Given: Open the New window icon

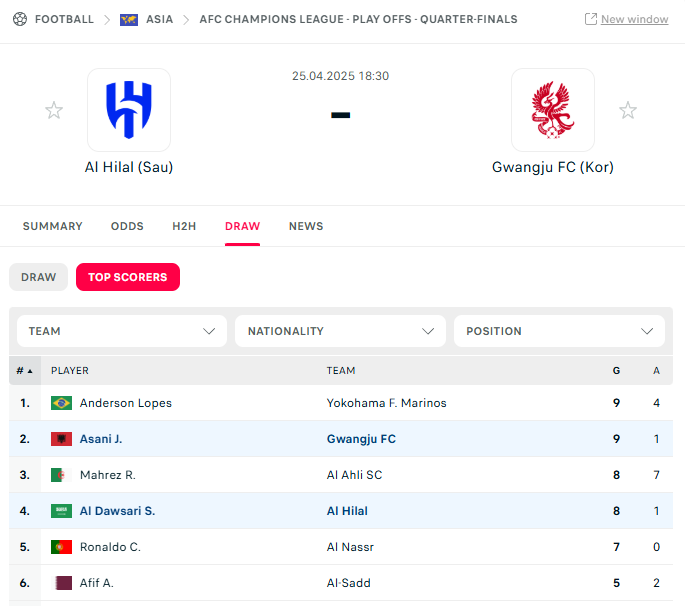Looking at the screenshot, I should coord(591,19).
